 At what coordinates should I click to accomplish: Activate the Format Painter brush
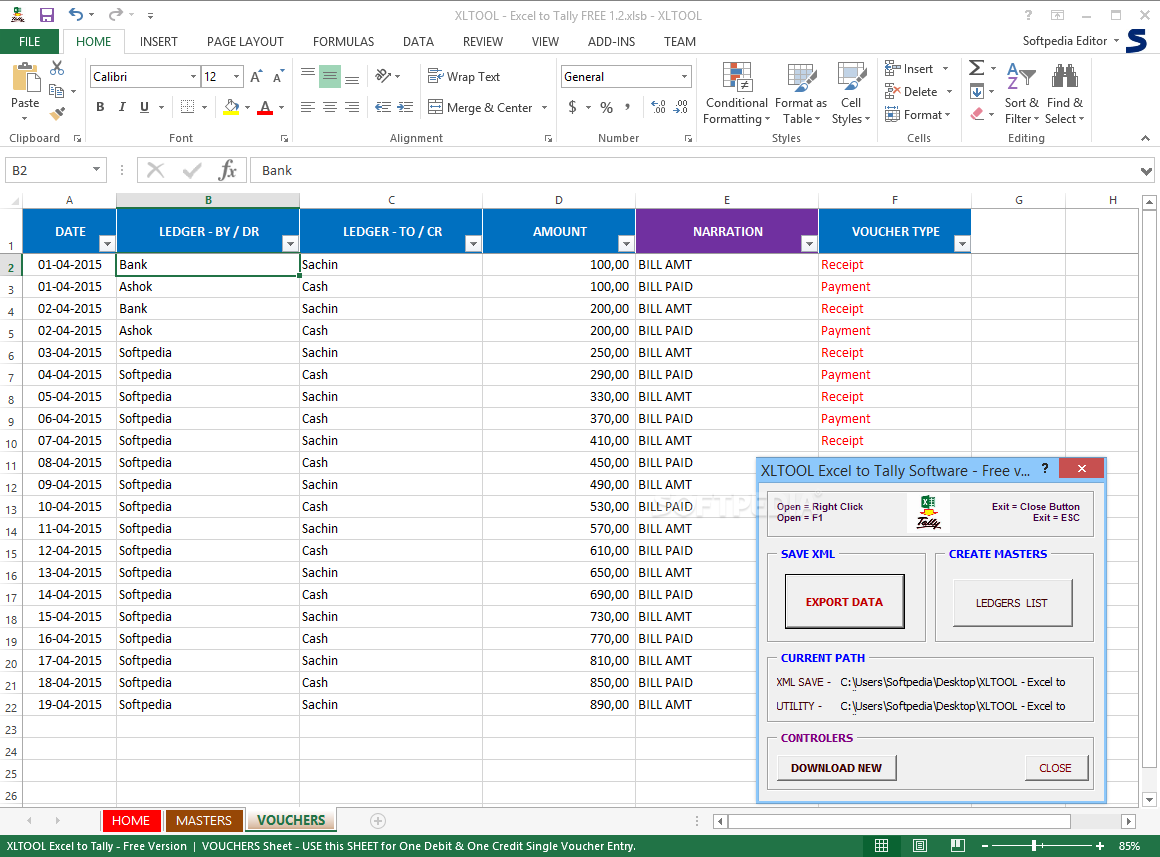(57, 114)
